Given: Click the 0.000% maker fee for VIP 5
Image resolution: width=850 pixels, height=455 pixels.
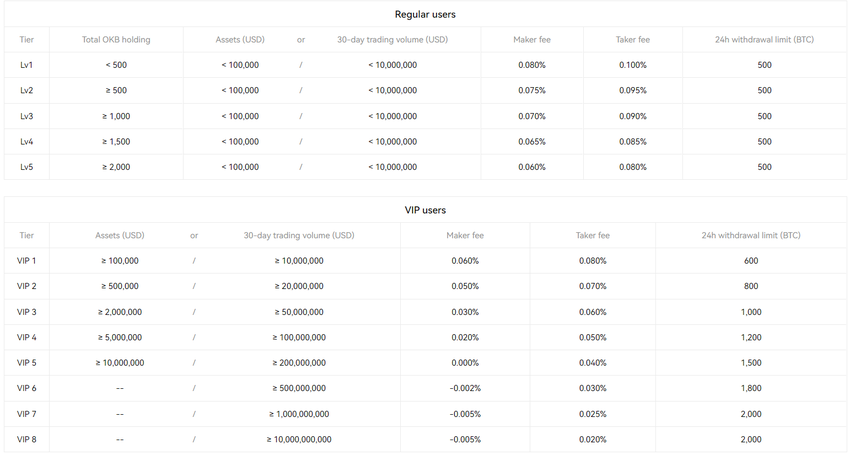Looking at the screenshot, I should point(465,363).
